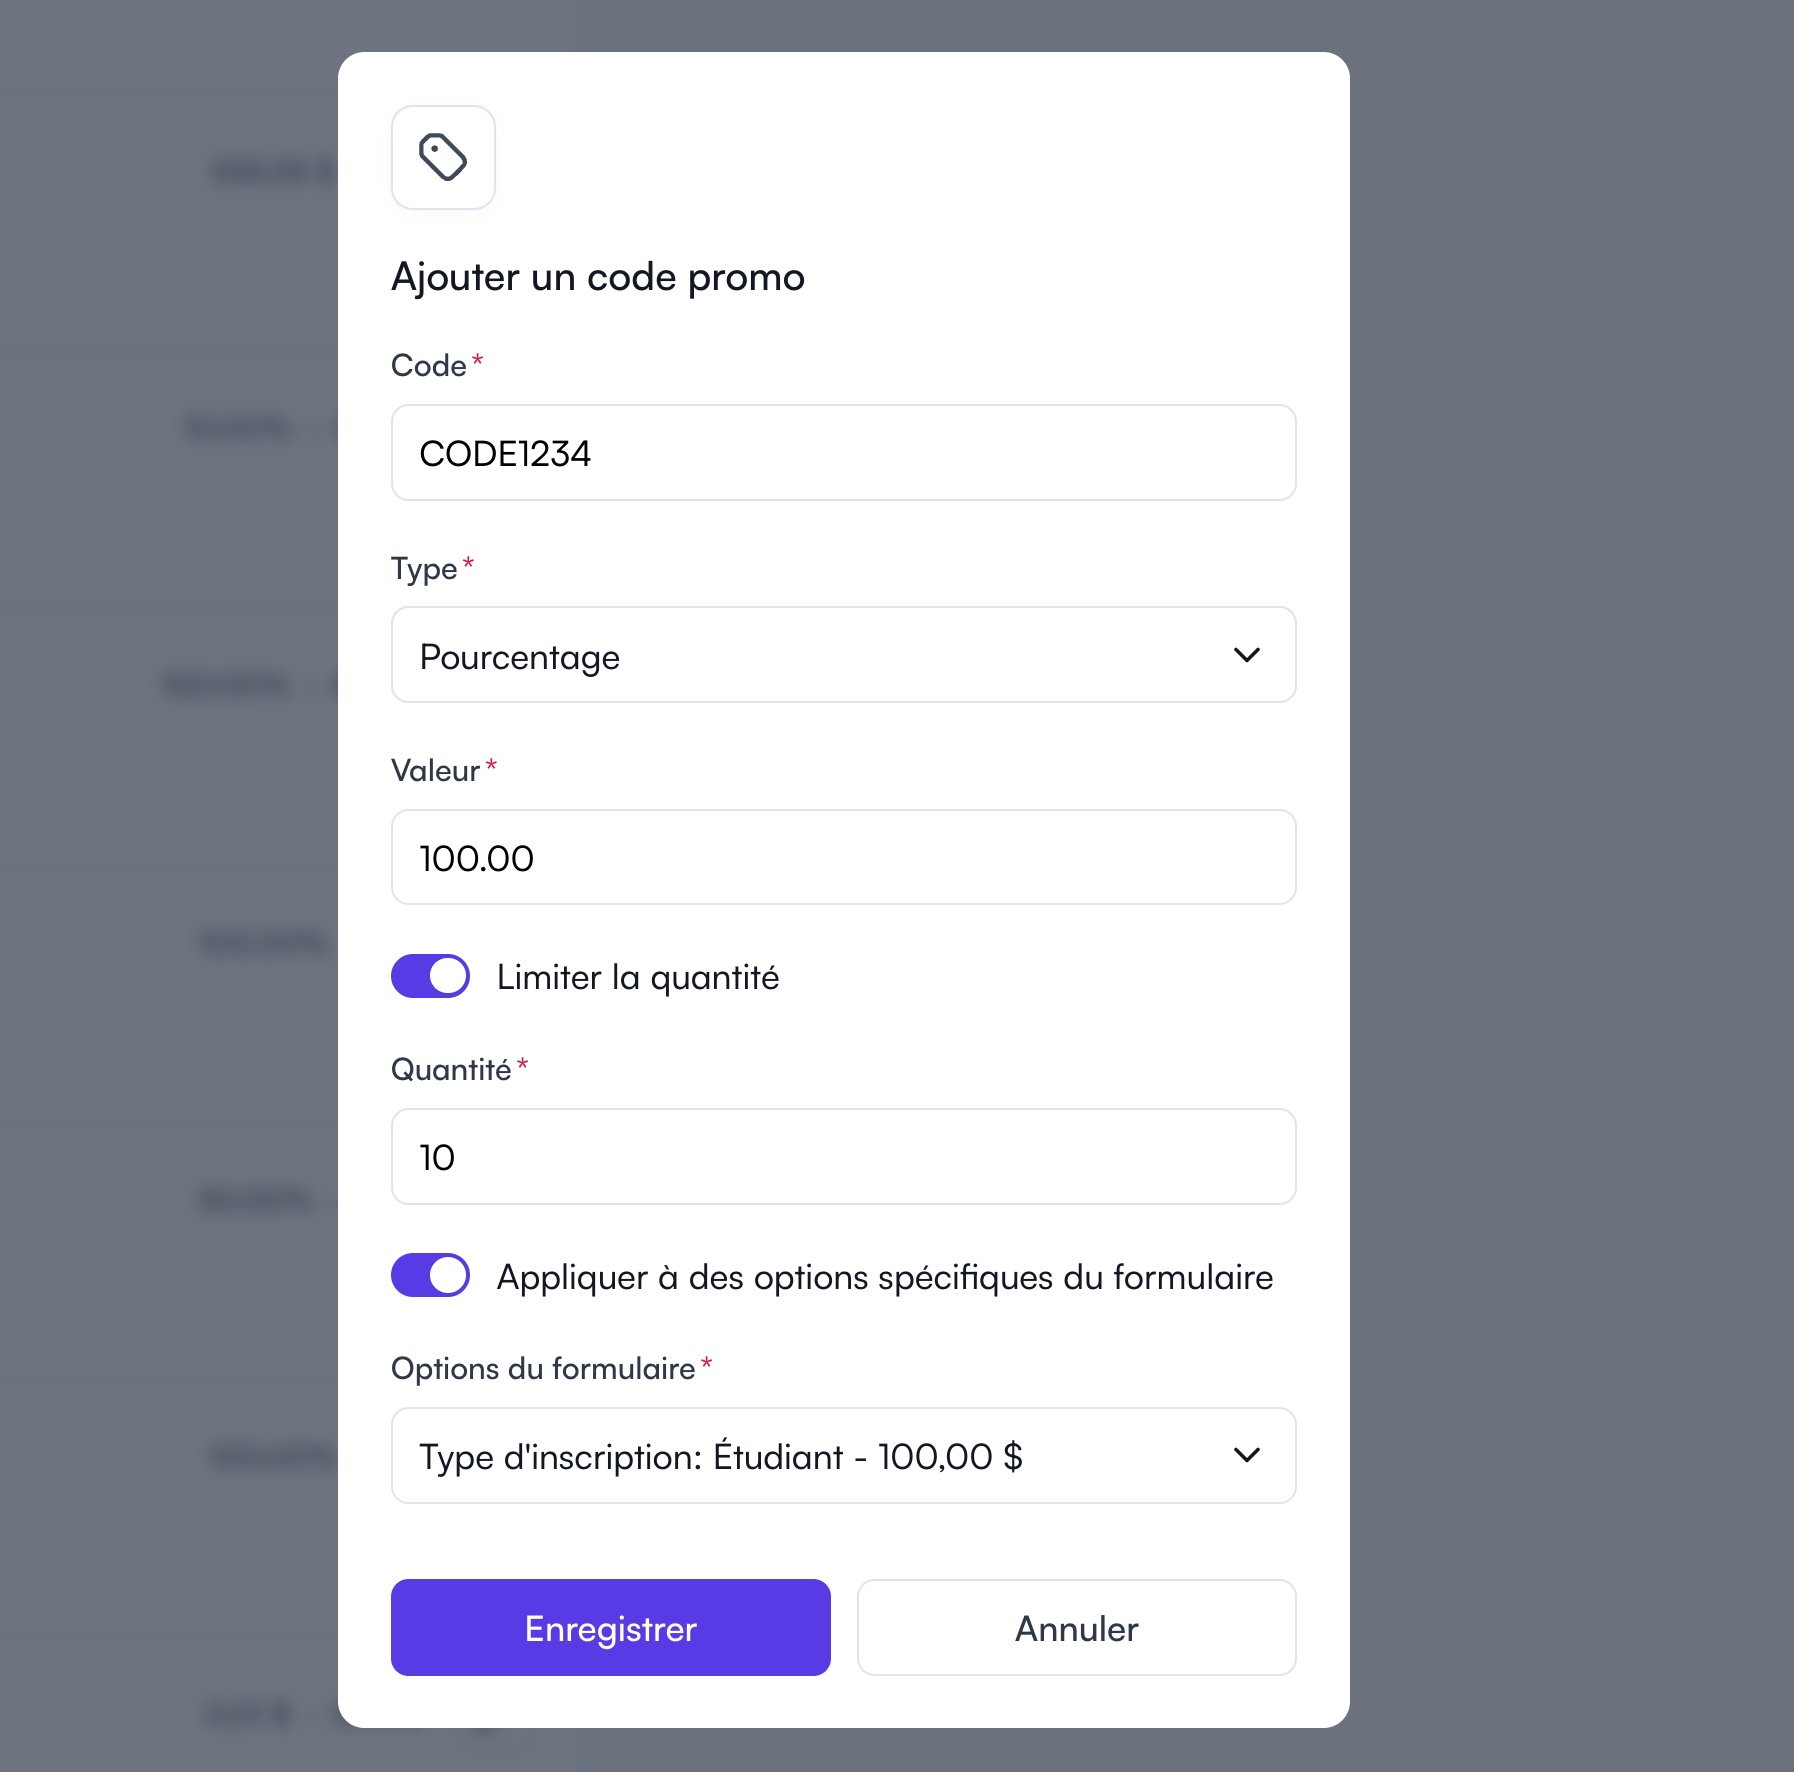Image resolution: width=1794 pixels, height=1772 pixels.
Task: Click the "Ajouter un code promo" heading
Action: pos(598,277)
